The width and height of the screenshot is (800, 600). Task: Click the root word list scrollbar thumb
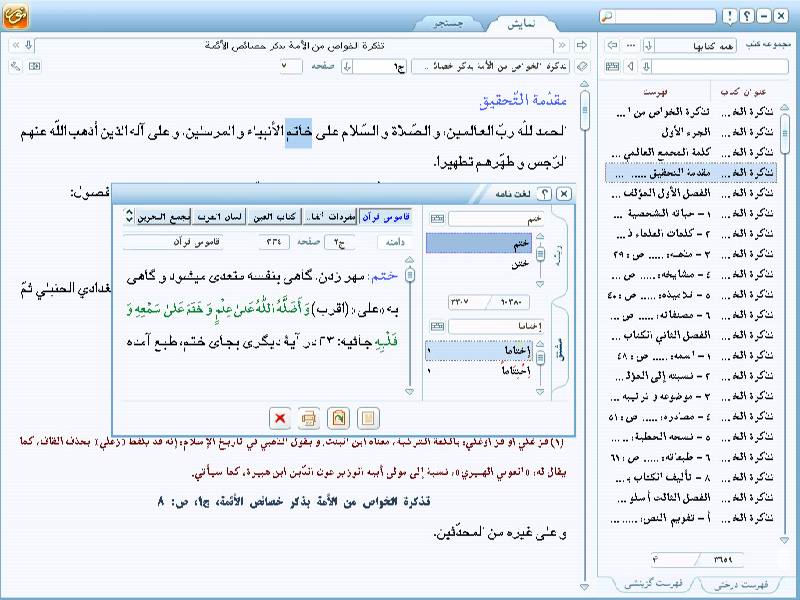coord(540,254)
